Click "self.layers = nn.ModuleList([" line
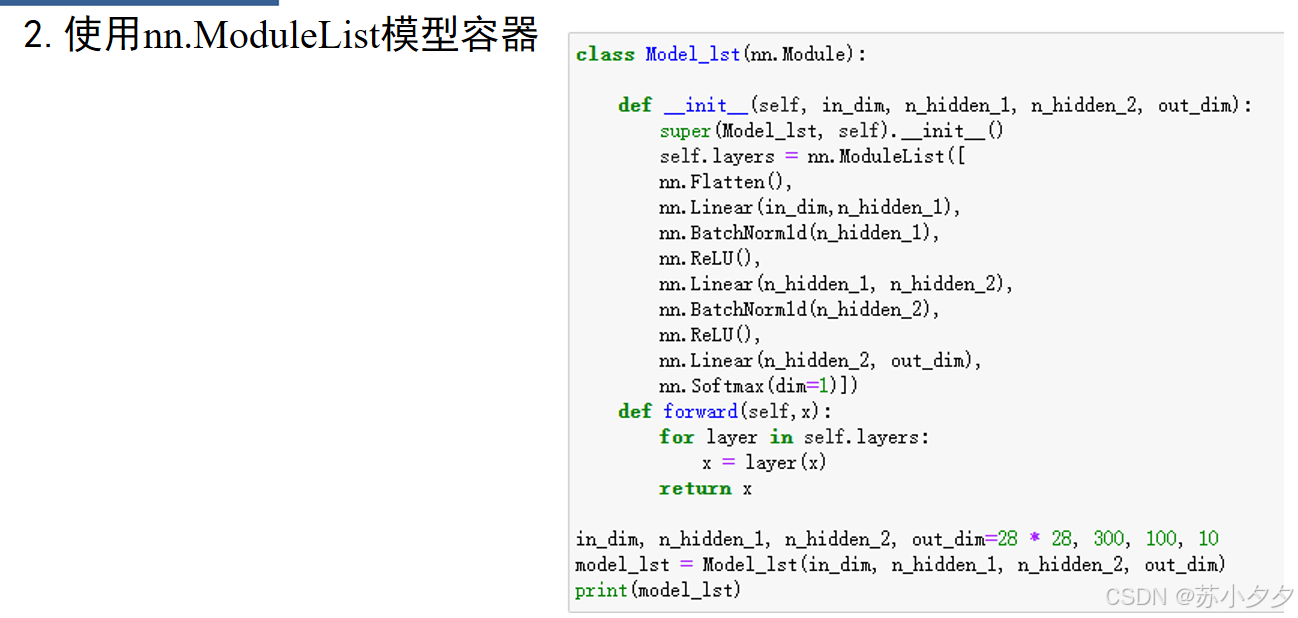Screen dimensions: 1298x618 pyautogui.click(x=812, y=157)
